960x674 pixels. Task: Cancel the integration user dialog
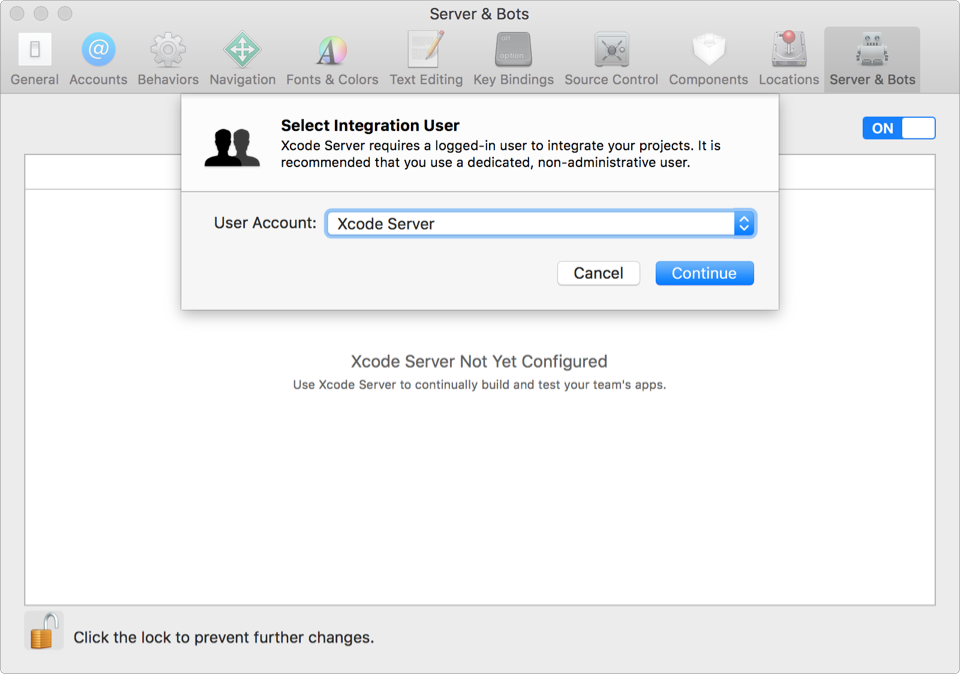point(598,272)
